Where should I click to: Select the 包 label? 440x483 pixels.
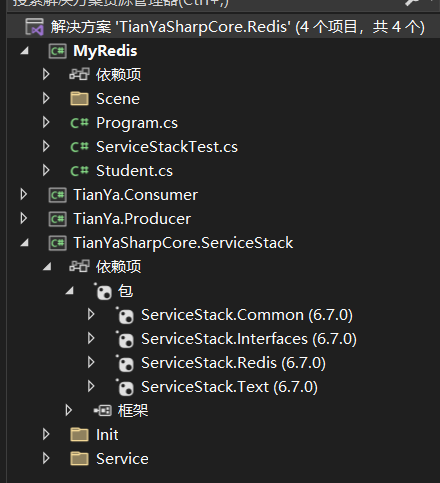point(125,291)
